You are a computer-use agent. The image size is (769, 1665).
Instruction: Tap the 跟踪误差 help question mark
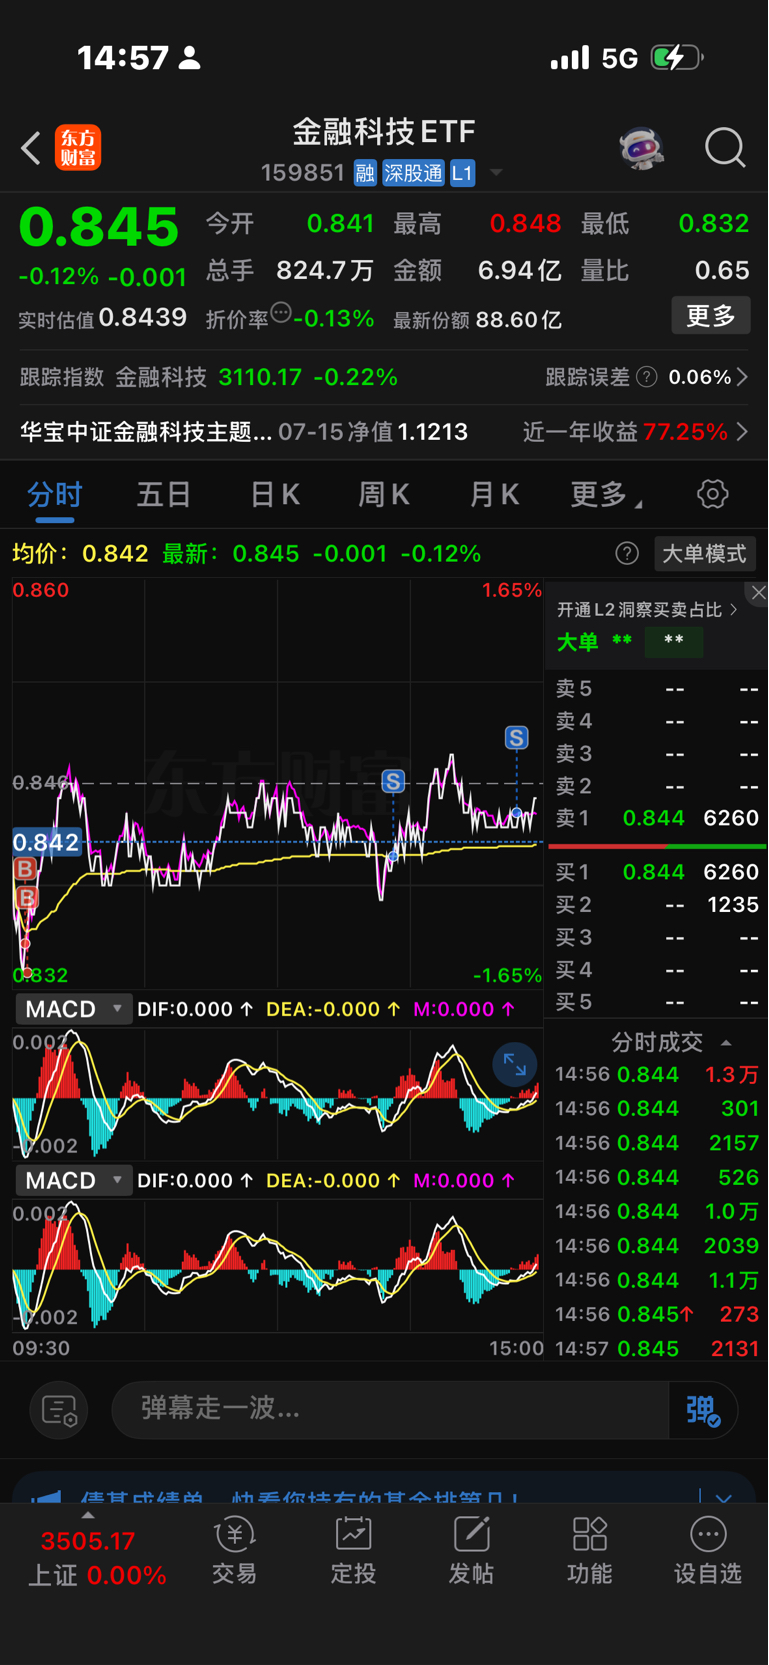click(x=647, y=377)
